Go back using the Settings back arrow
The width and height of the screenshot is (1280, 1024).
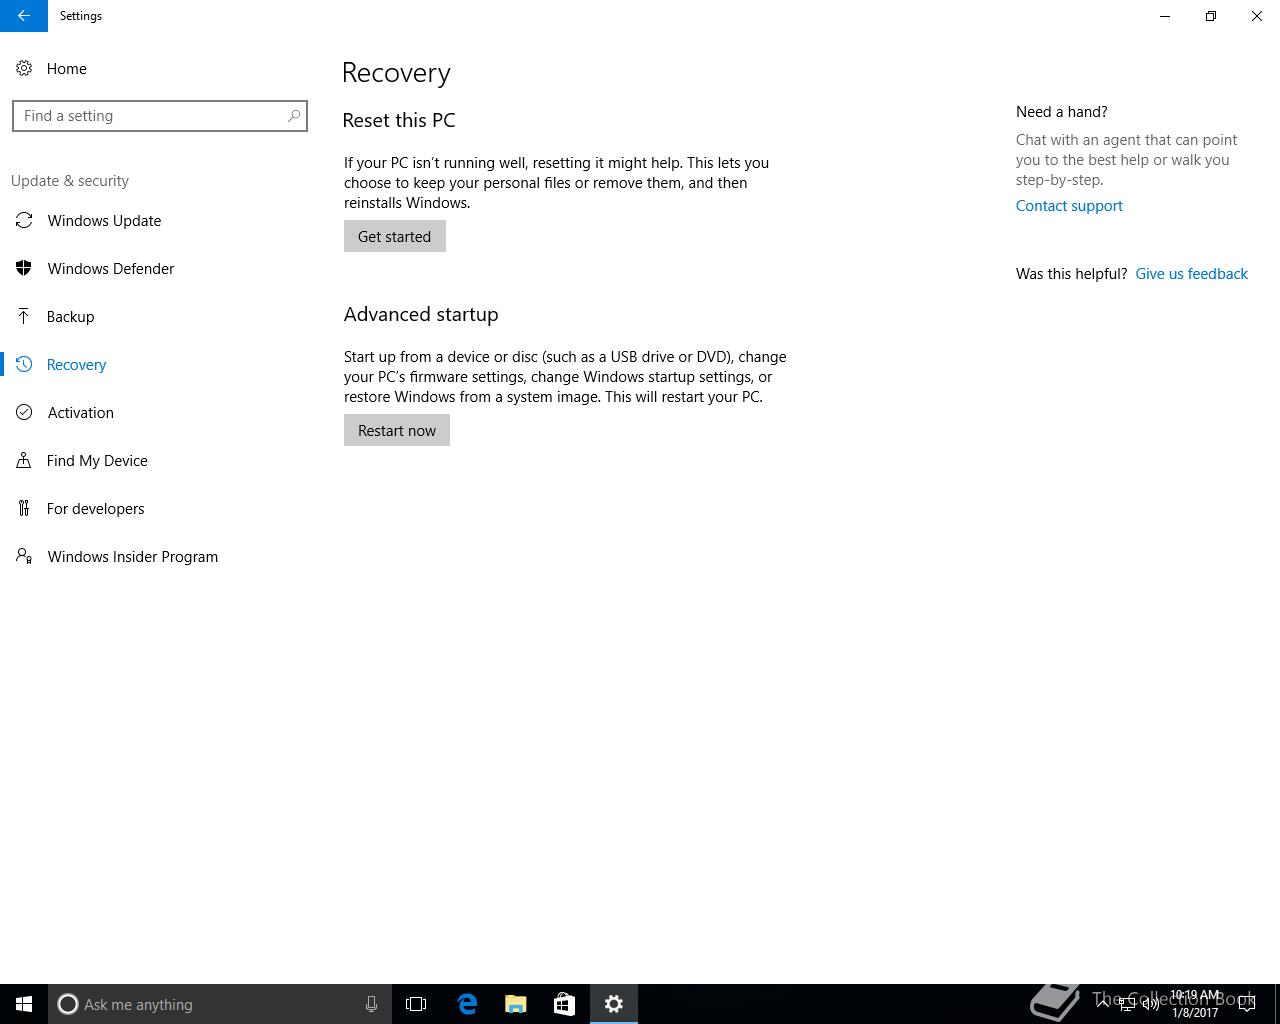pyautogui.click(x=24, y=16)
